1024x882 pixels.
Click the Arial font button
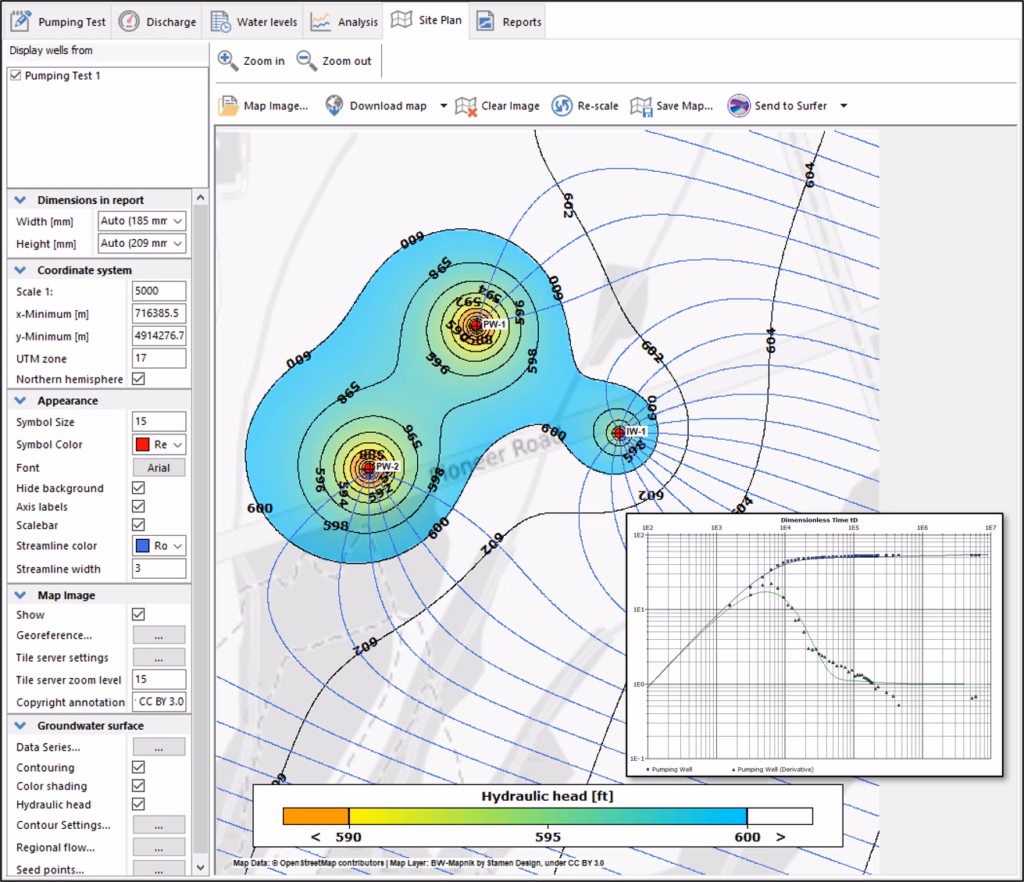coord(159,467)
